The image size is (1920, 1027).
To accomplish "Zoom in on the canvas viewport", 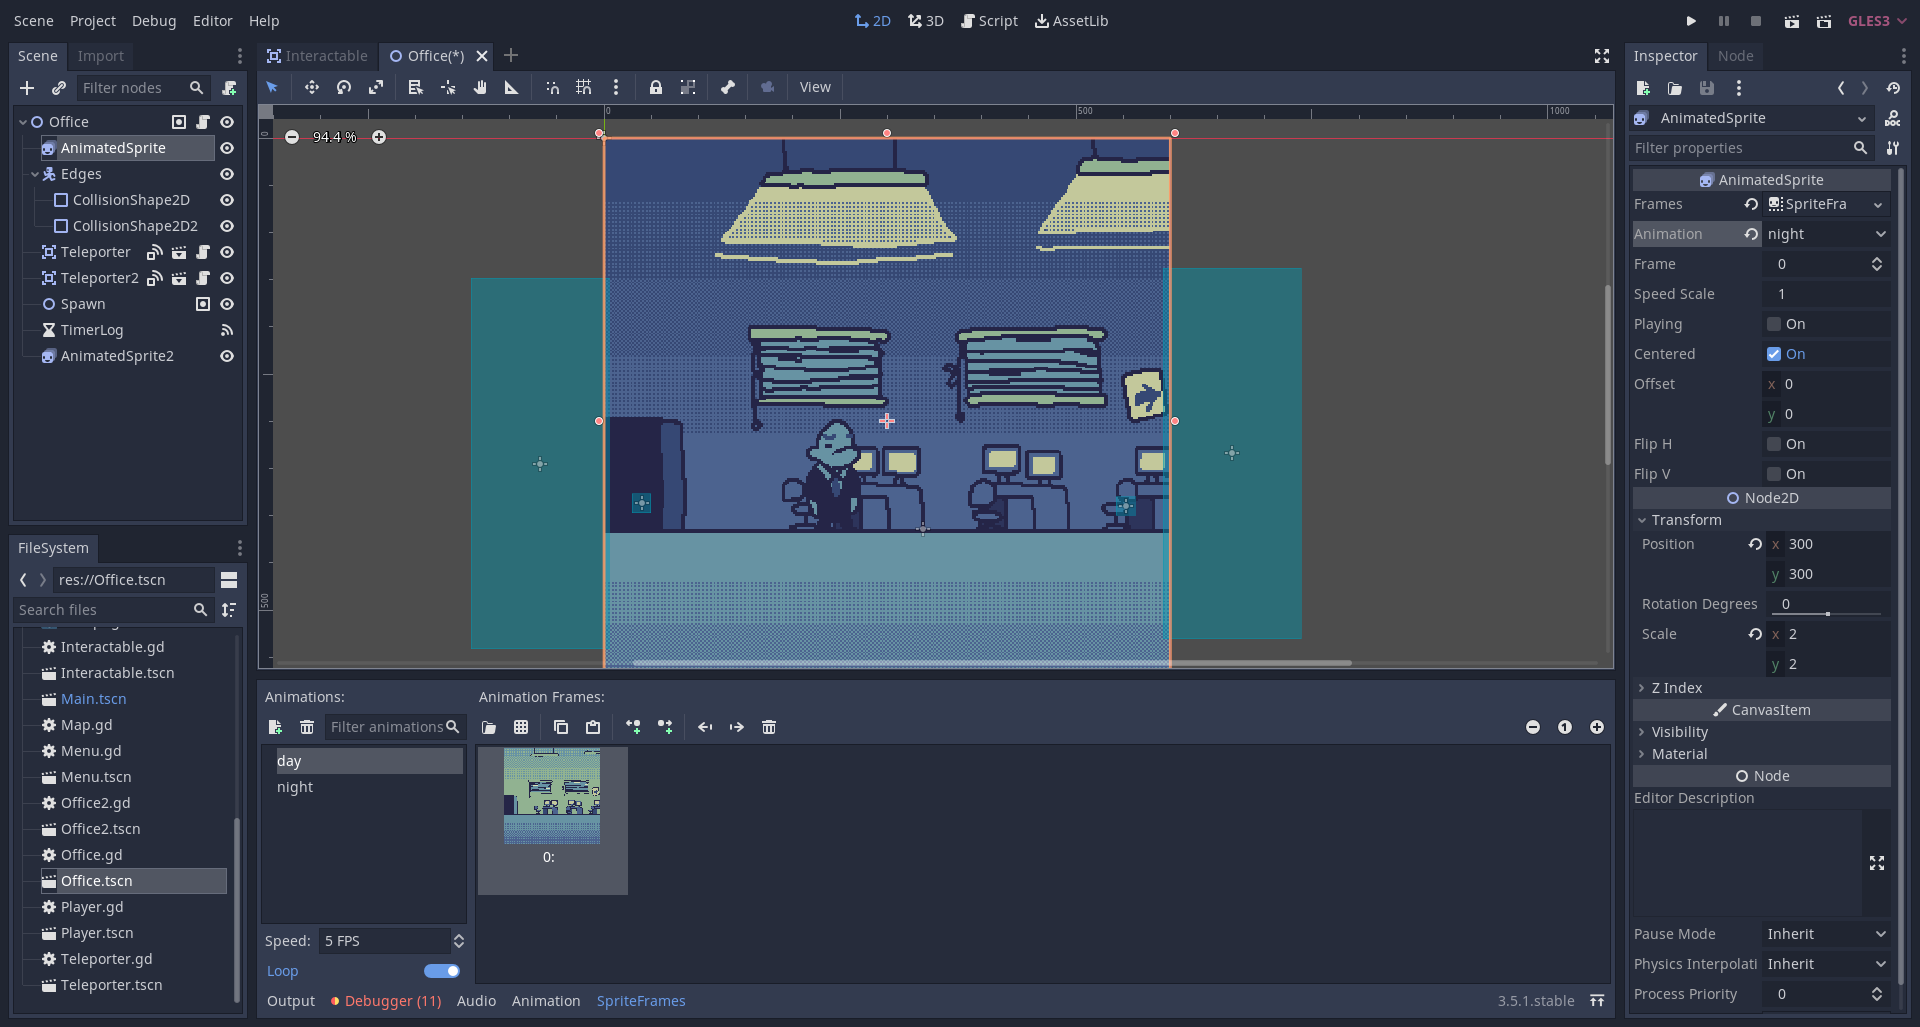I will coord(379,137).
